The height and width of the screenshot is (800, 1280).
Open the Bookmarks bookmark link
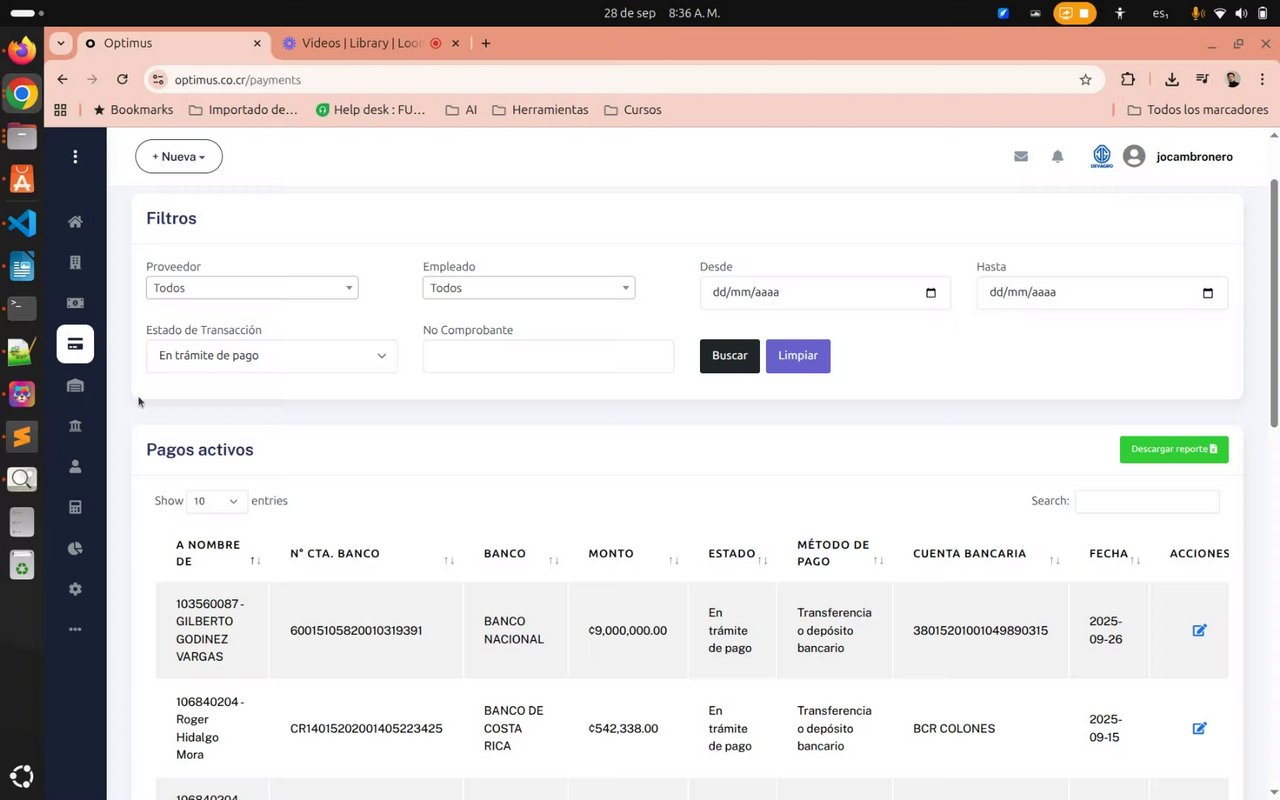132,110
